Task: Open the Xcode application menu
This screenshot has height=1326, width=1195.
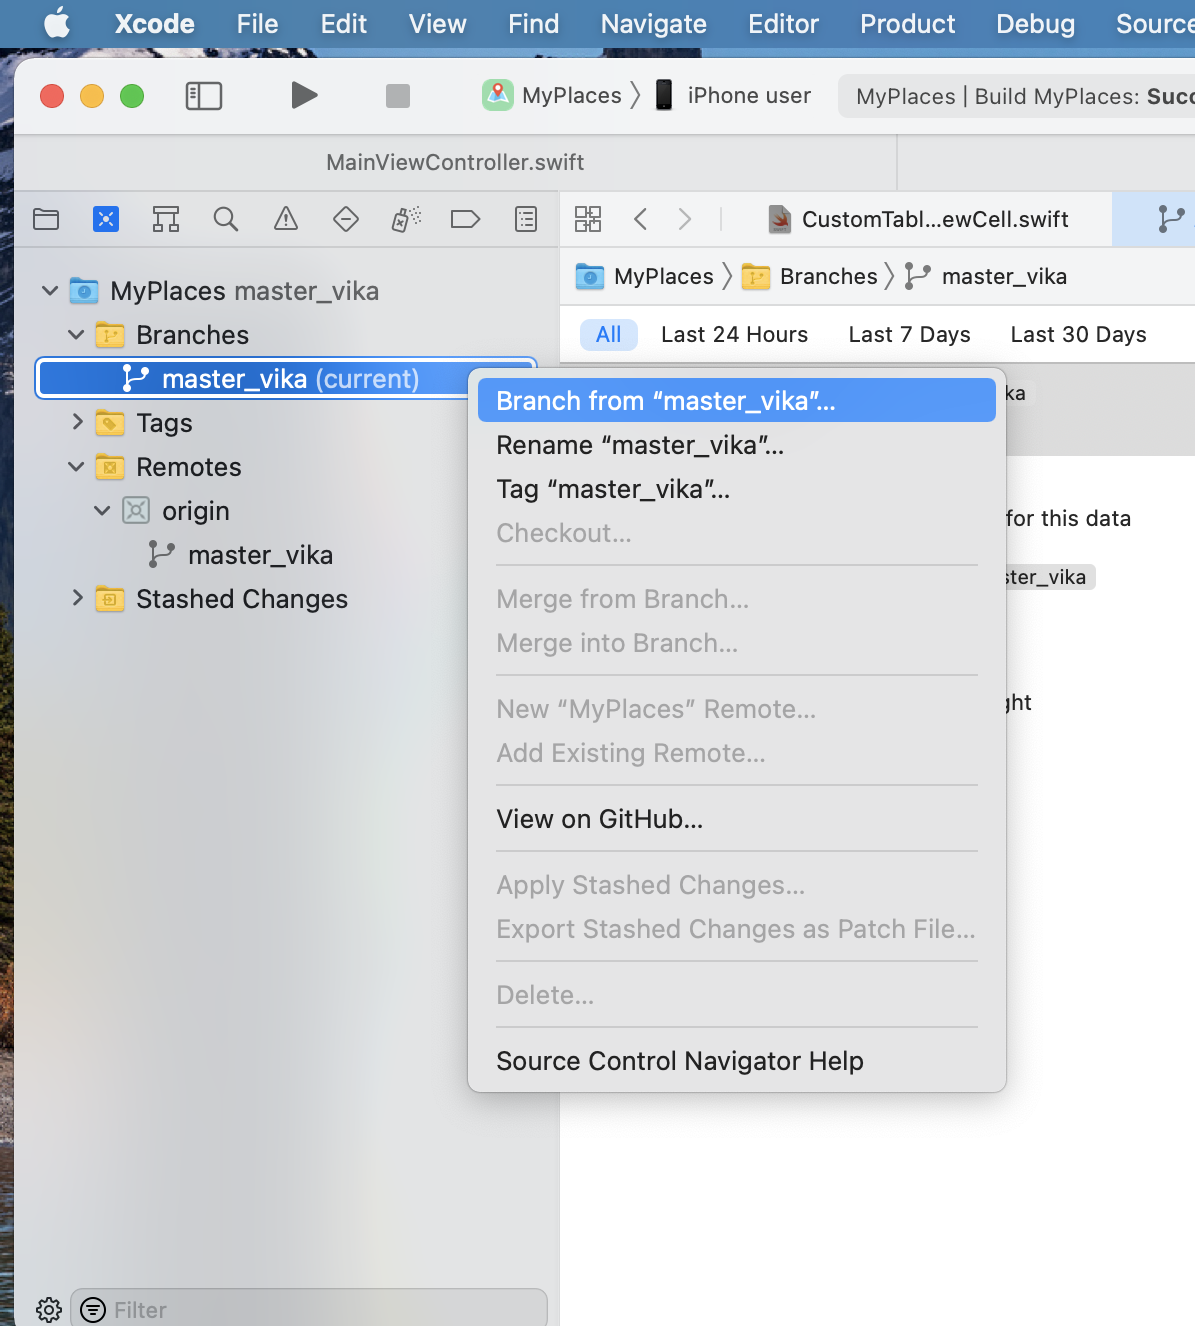Action: point(155,24)
